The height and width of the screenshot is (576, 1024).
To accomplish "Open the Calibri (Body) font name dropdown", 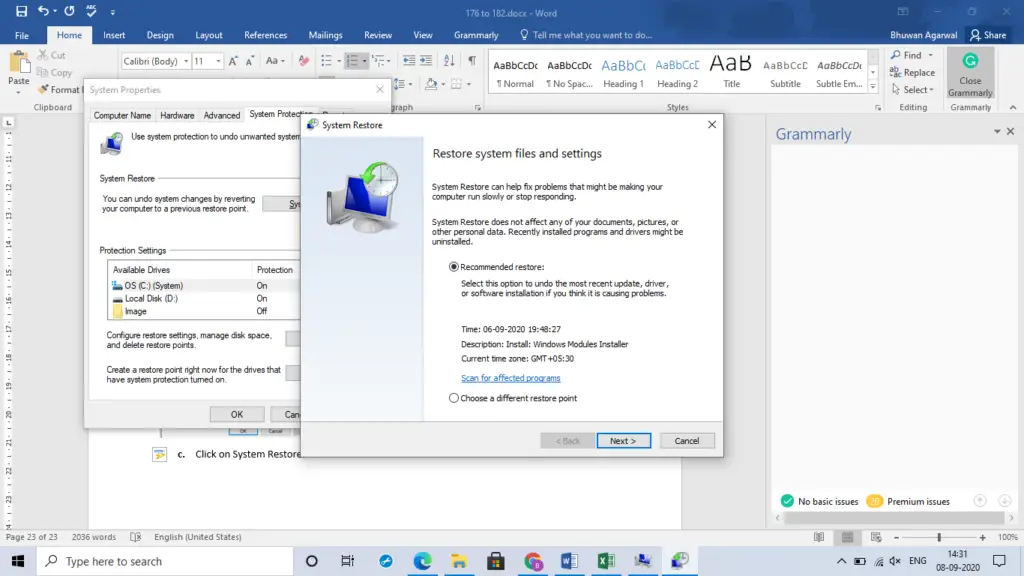I will point(186,61).
